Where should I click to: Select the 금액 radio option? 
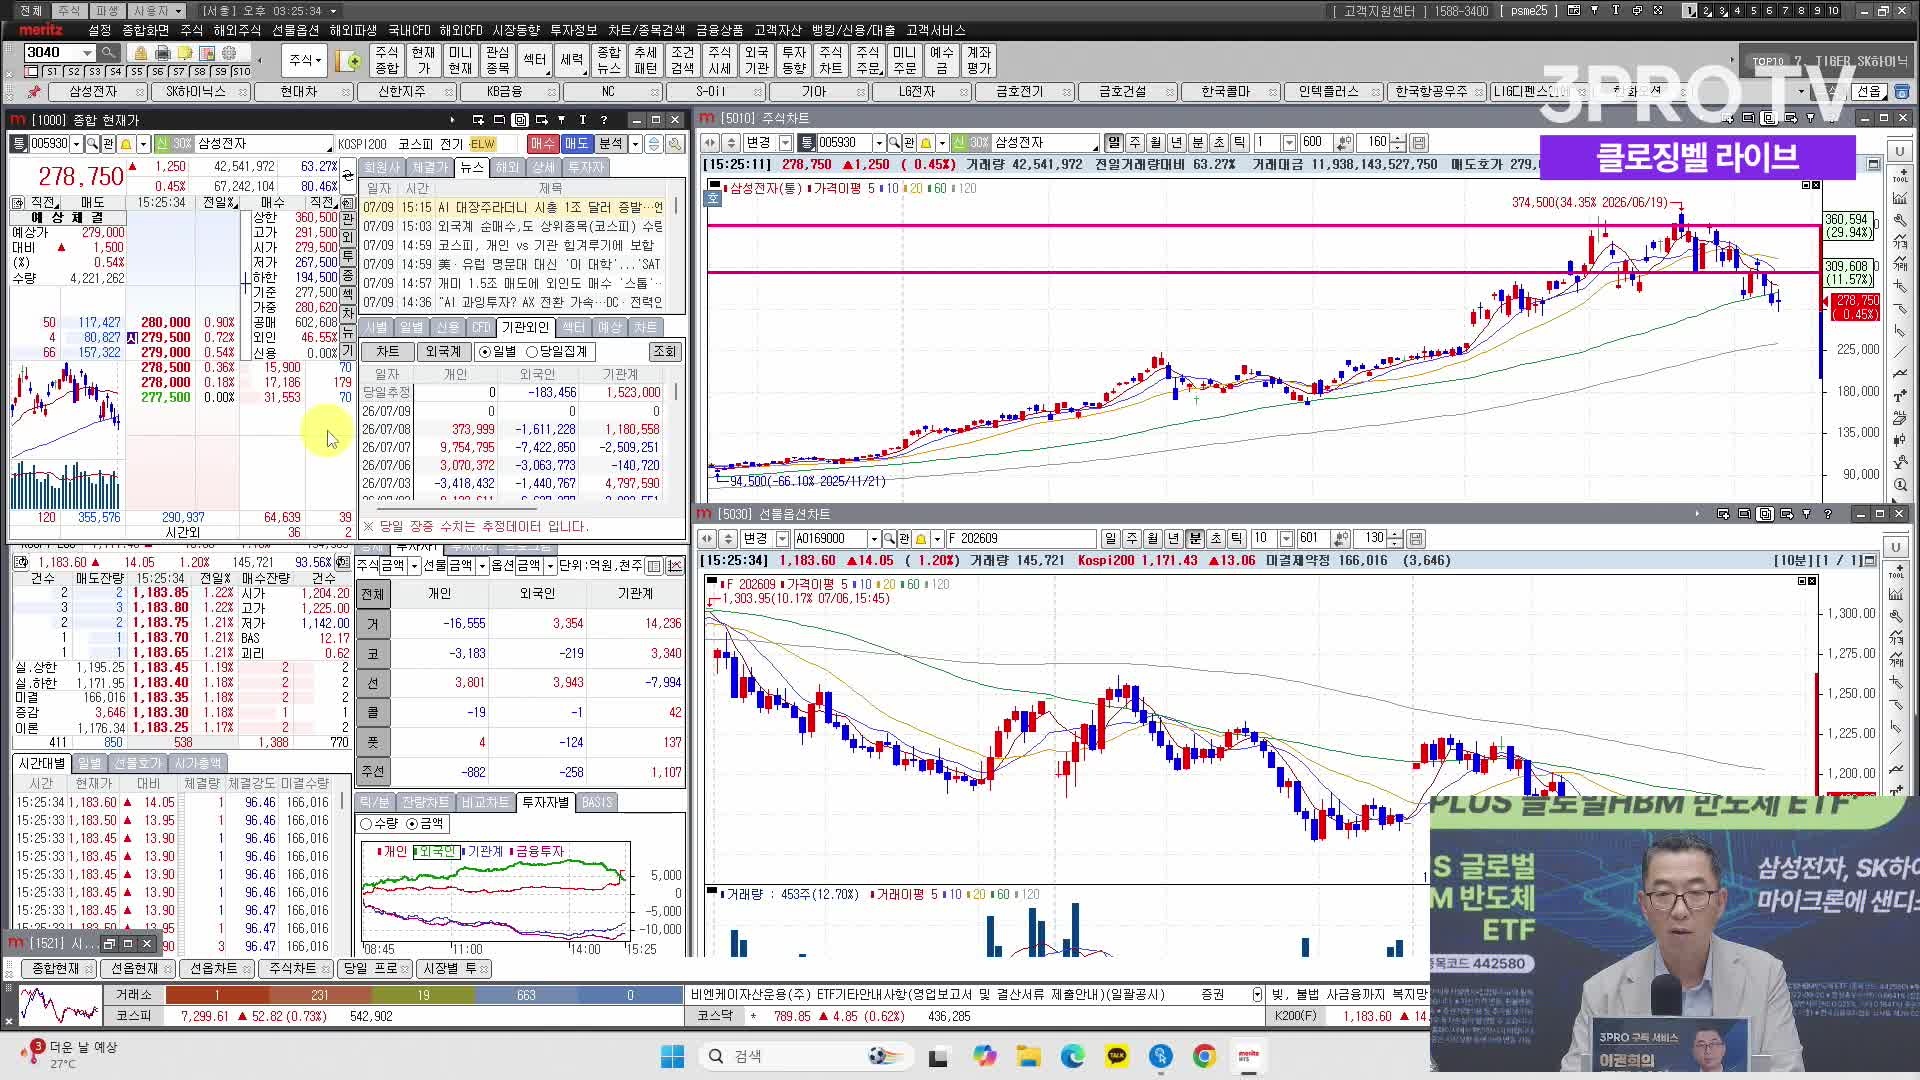tap(412, 824)
